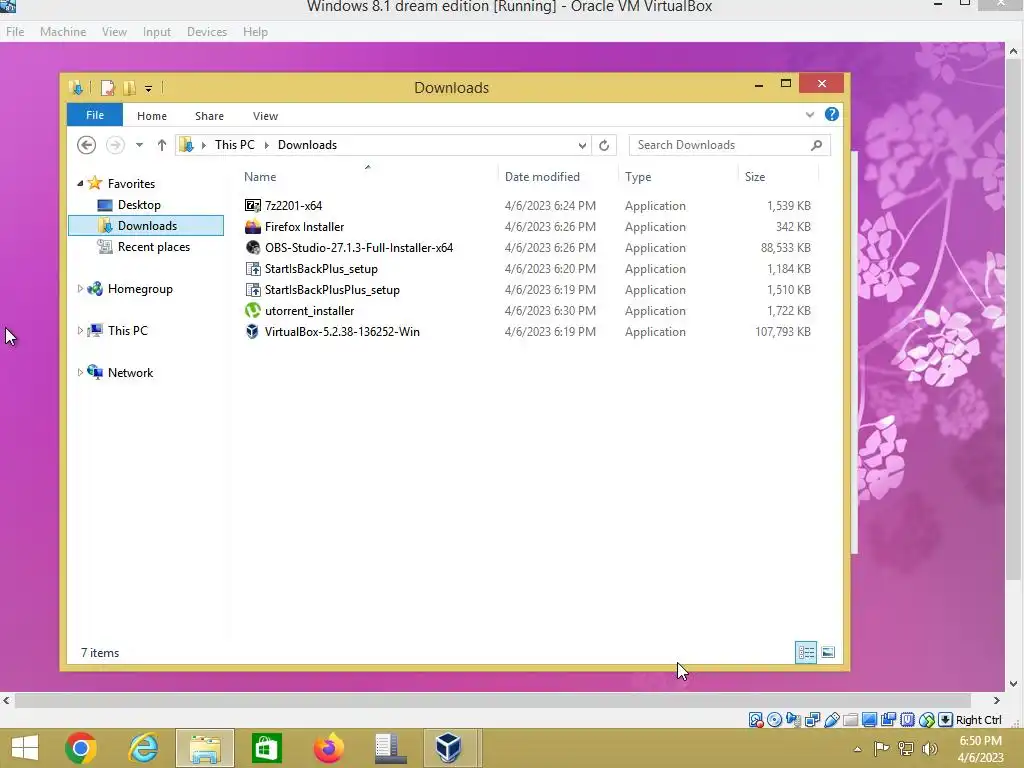Viewport: 1024px width, 768px height.
Task: Click the search magnifier icon
Action: [816, 145]
